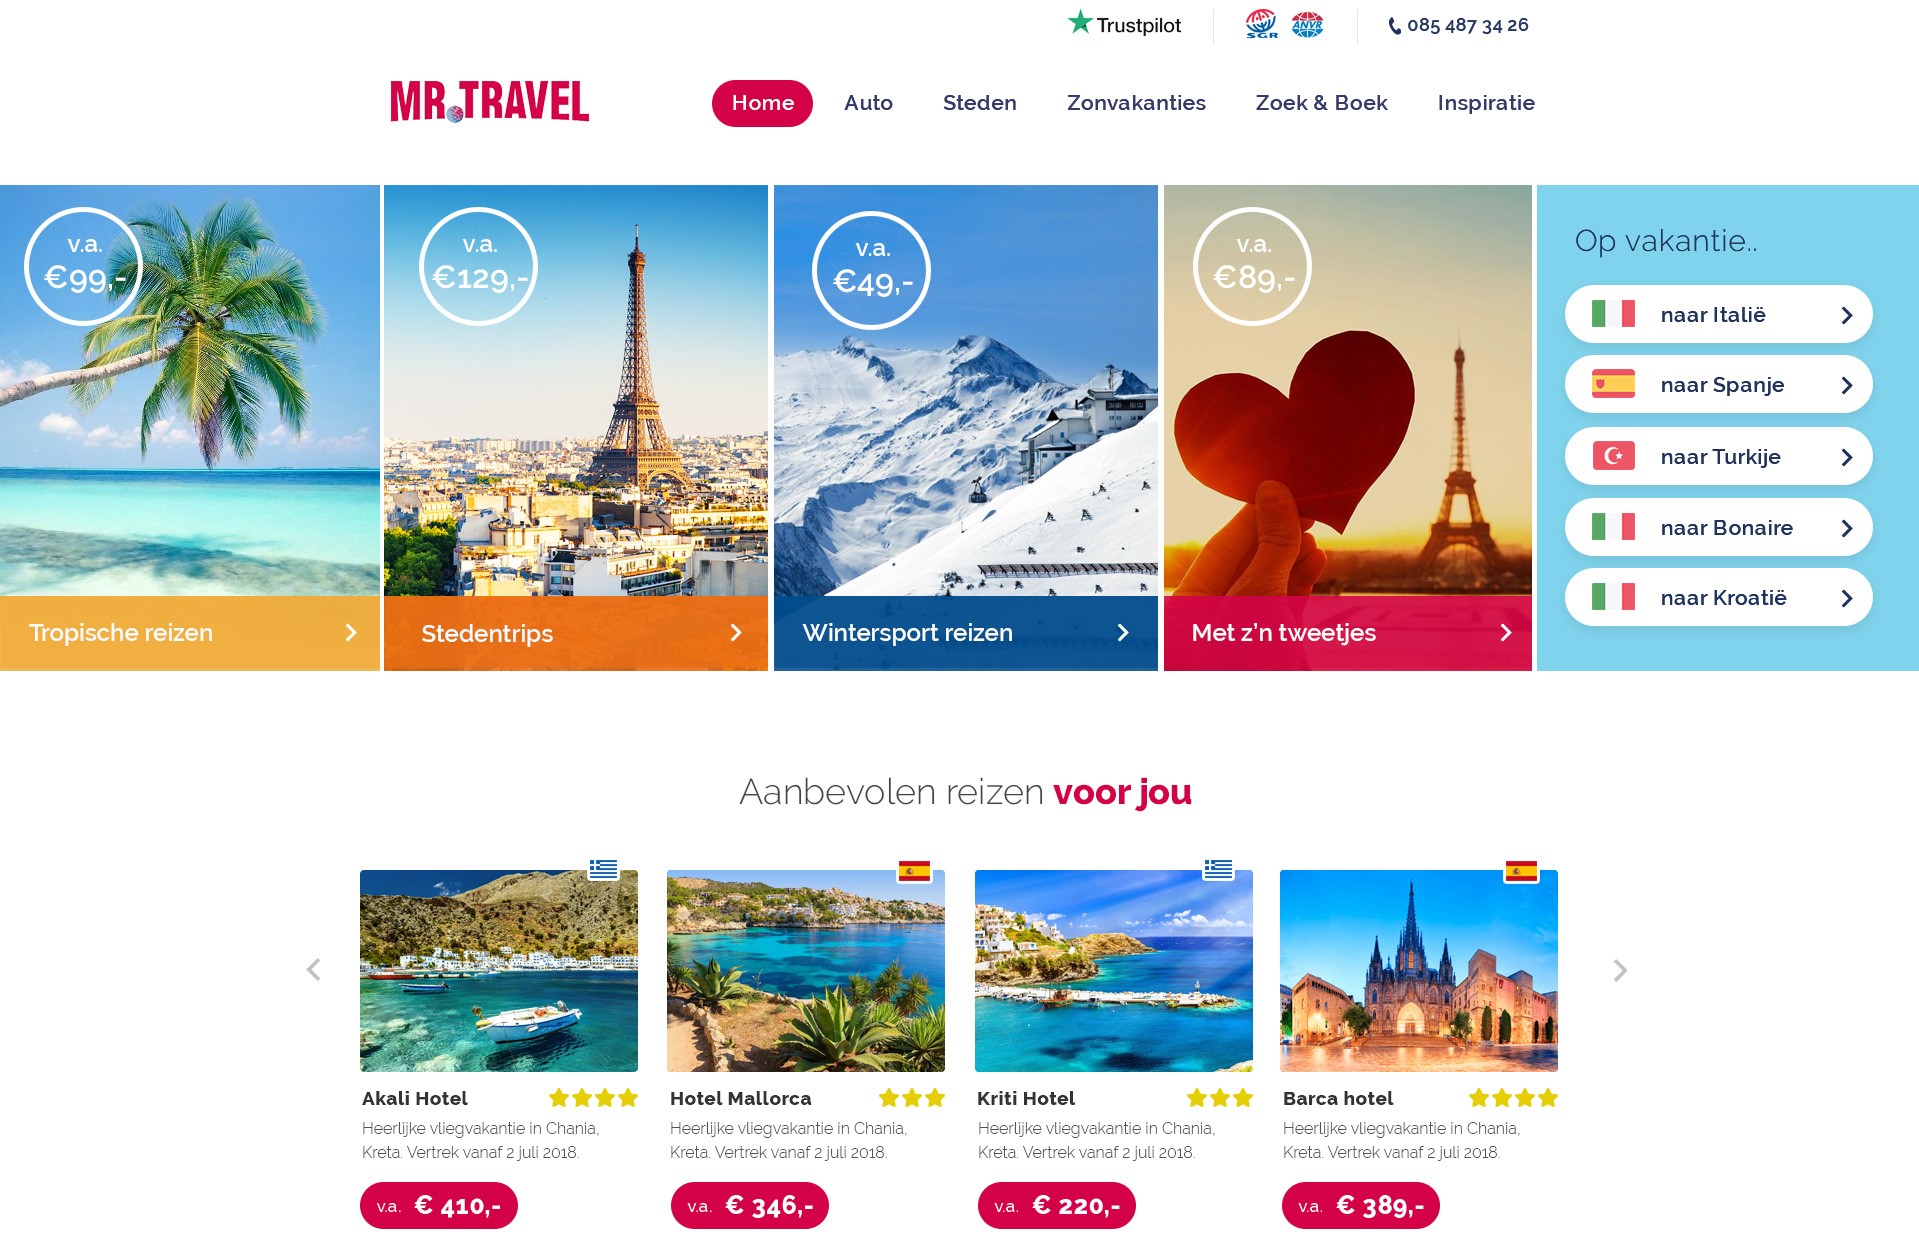Image resolution: width=1919 pixels, height=1251 pixels.
Task: Click the Mr. Travel logo
Action: (x=489, y=102)
